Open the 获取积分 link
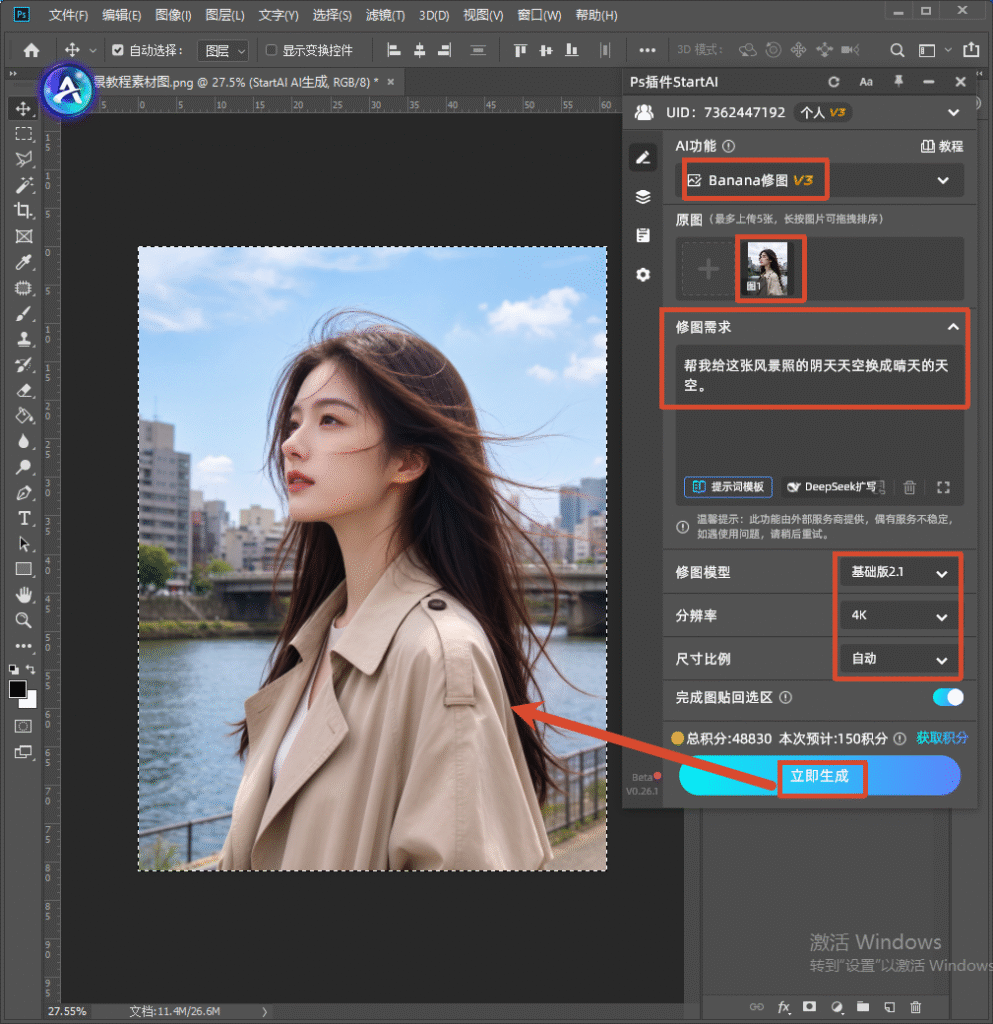Viewport: 993px width, 1024px height. tap(941, 738)
